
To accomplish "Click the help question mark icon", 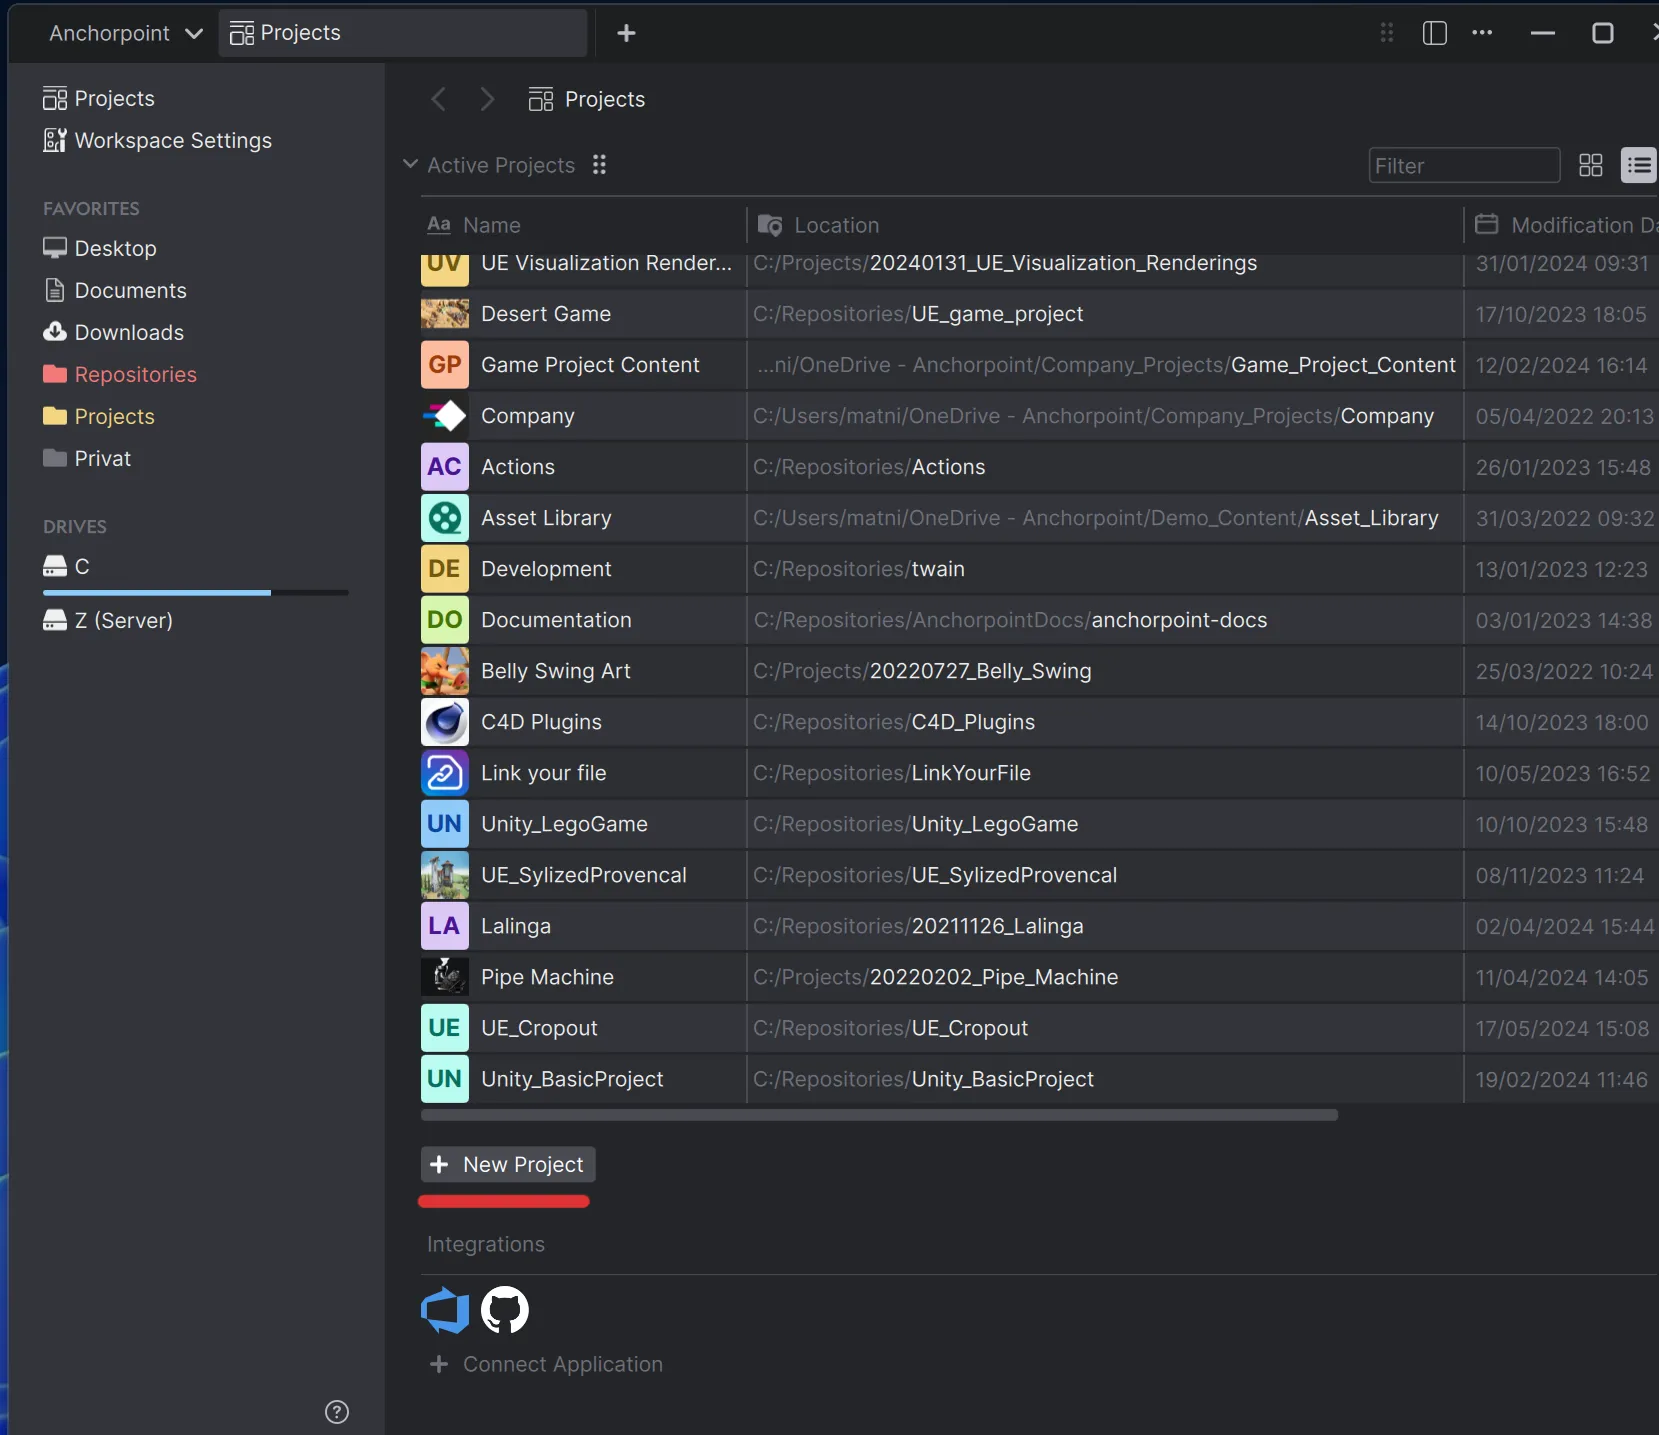I will 336,1412.
